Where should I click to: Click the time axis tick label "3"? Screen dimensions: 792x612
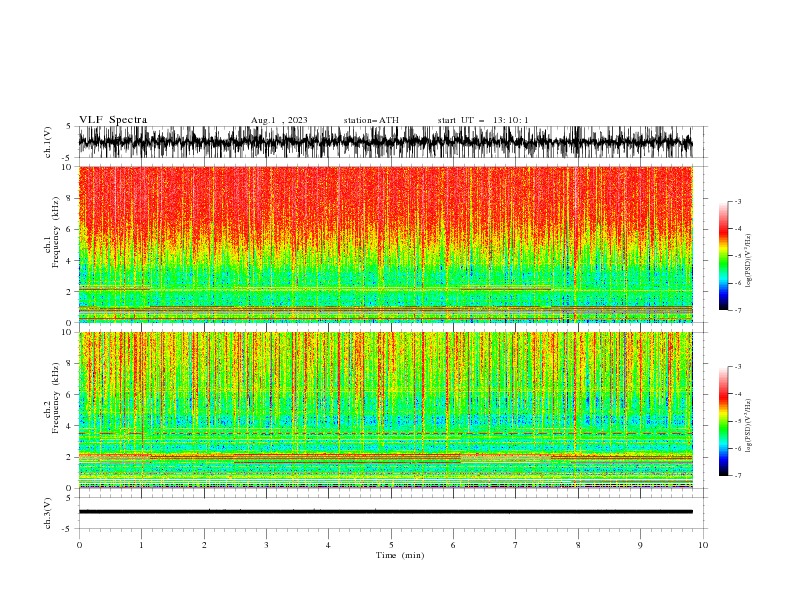point(266,545)
